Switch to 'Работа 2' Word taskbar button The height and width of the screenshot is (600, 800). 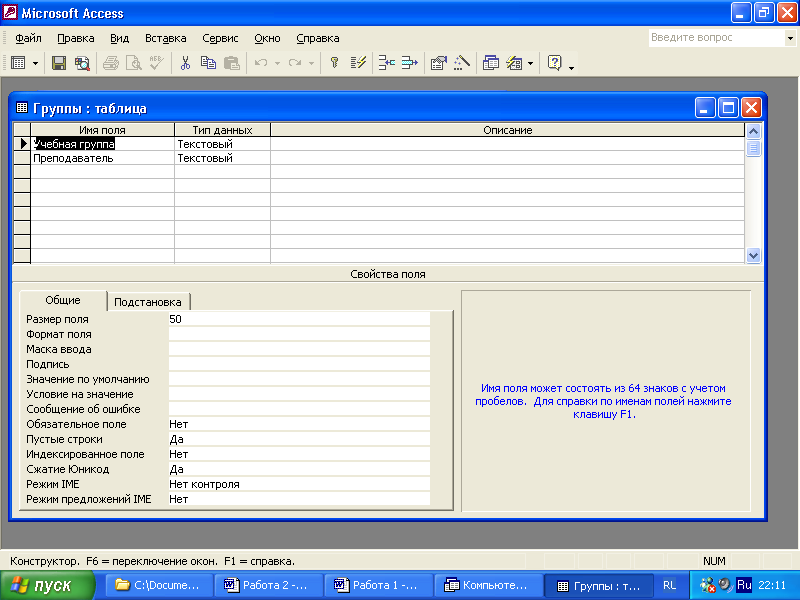click(x=269, y=585)
